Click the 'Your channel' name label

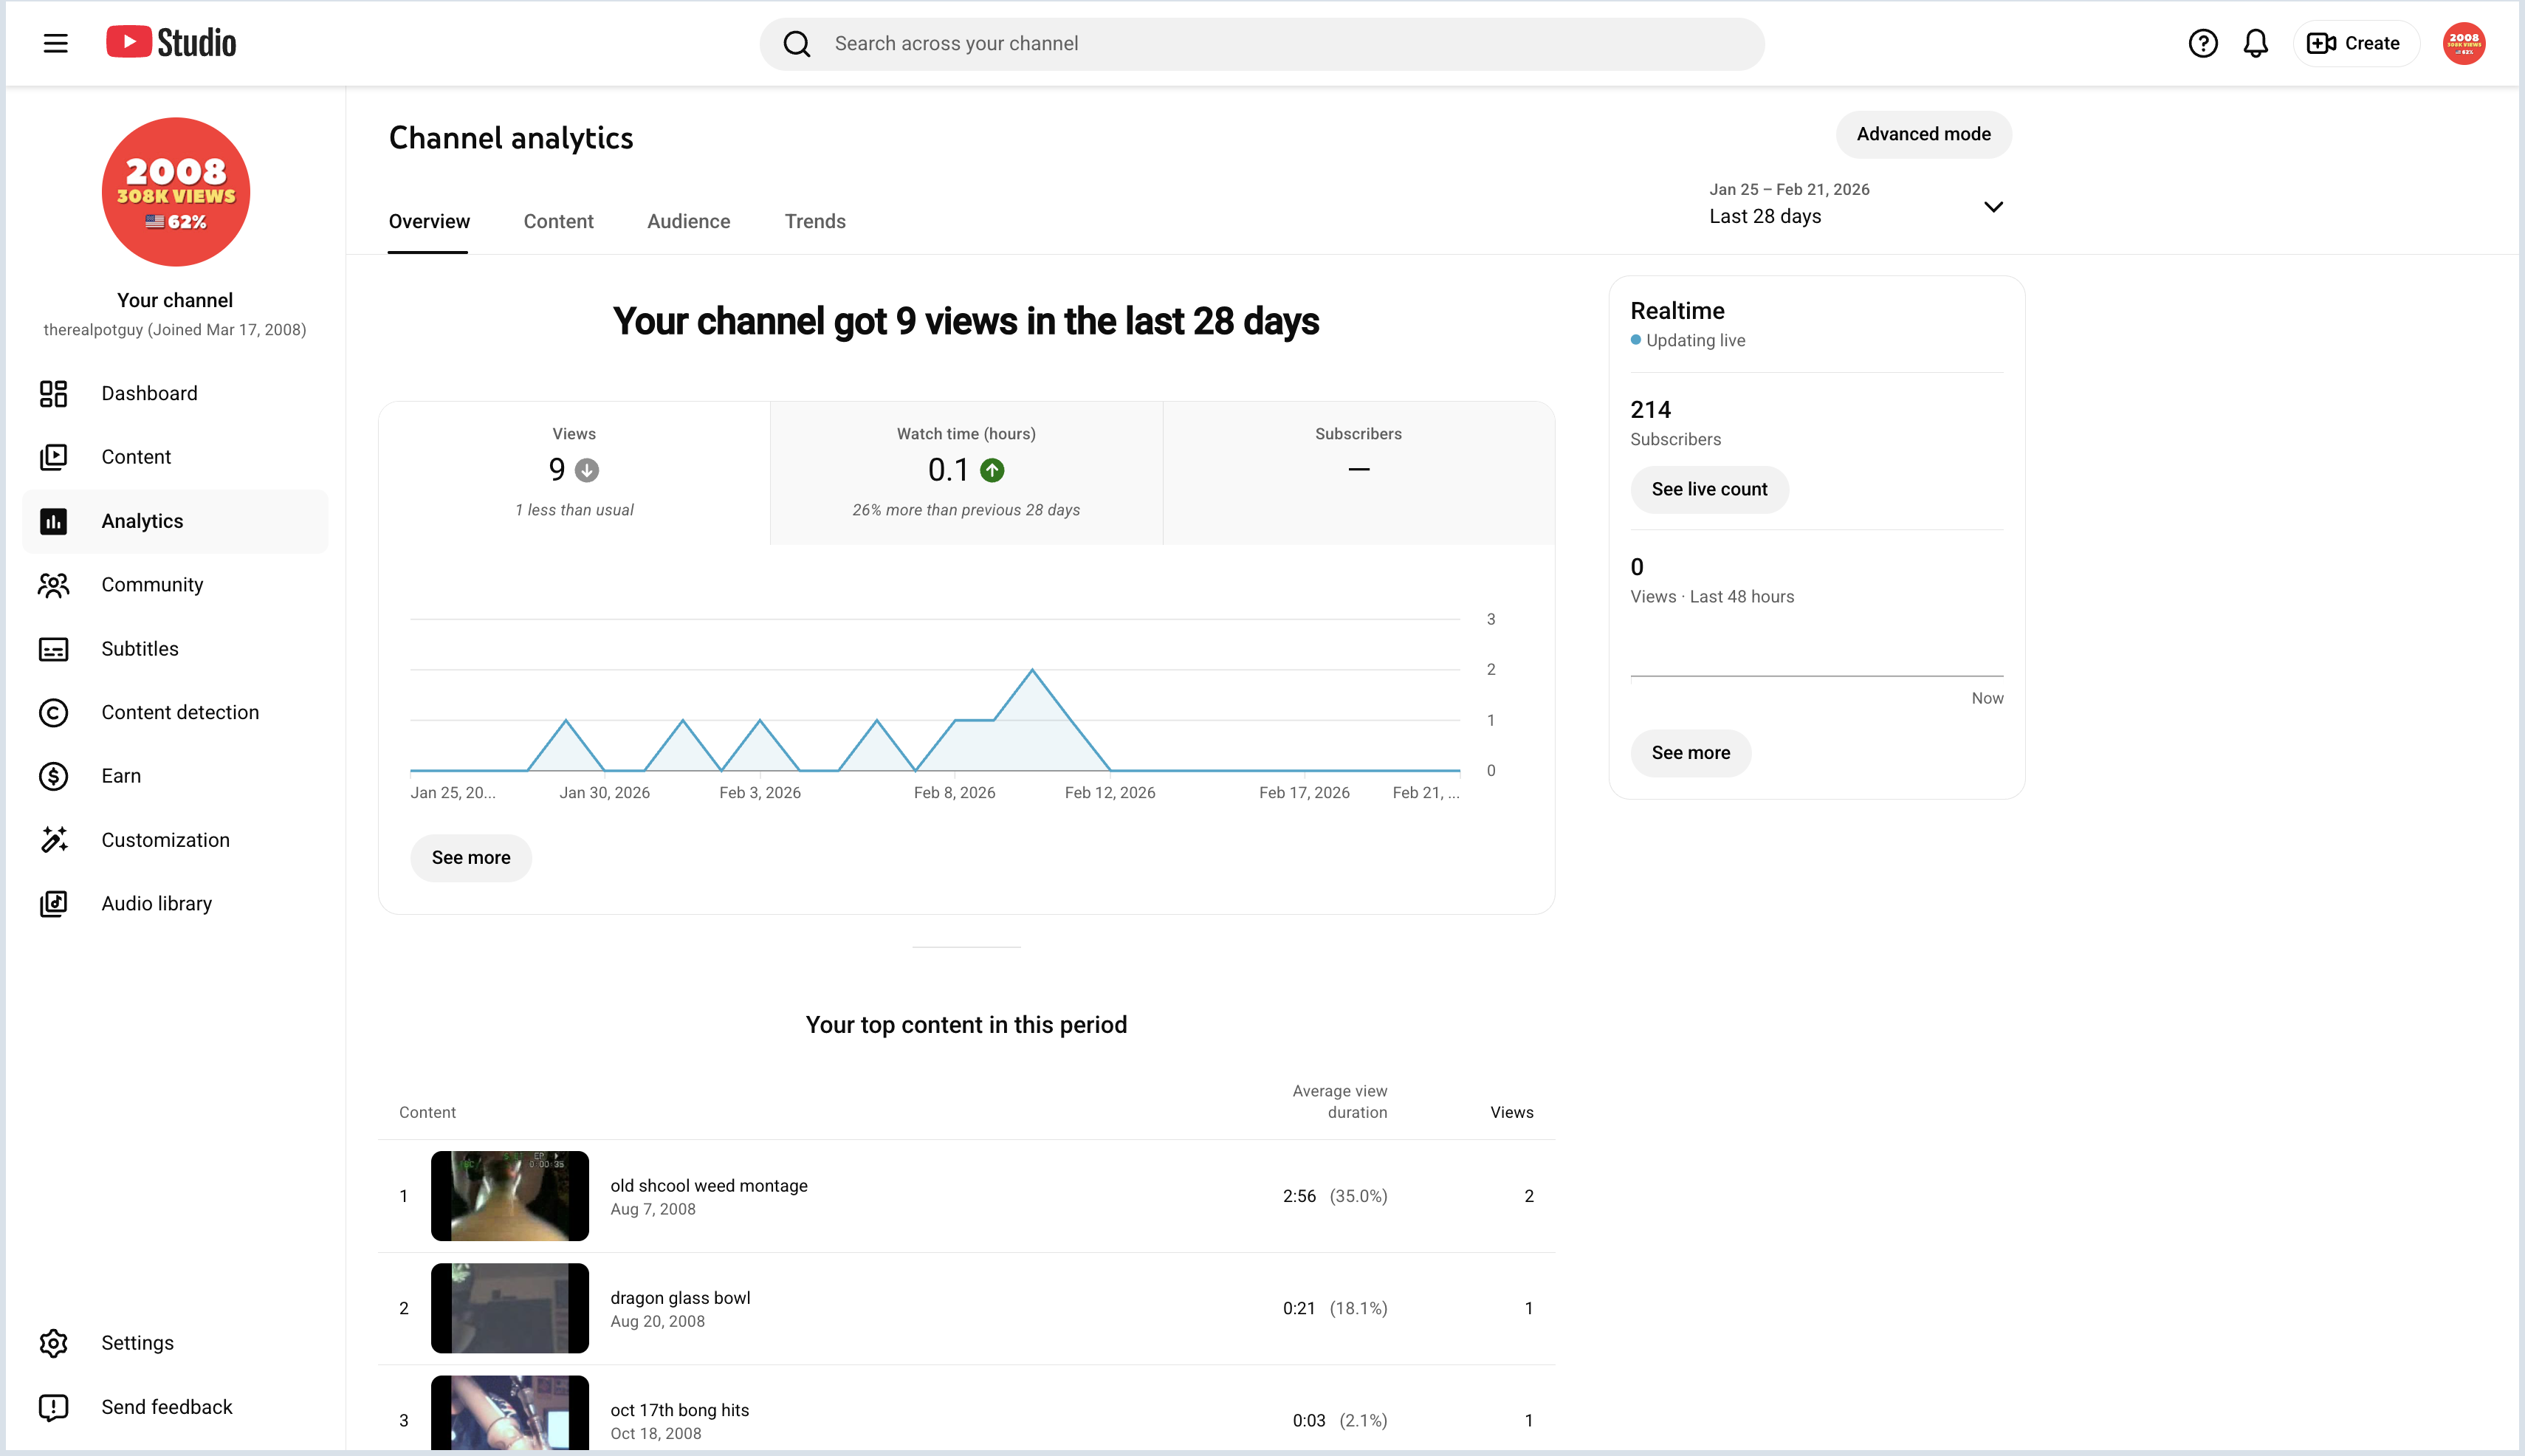coord(175,301)
